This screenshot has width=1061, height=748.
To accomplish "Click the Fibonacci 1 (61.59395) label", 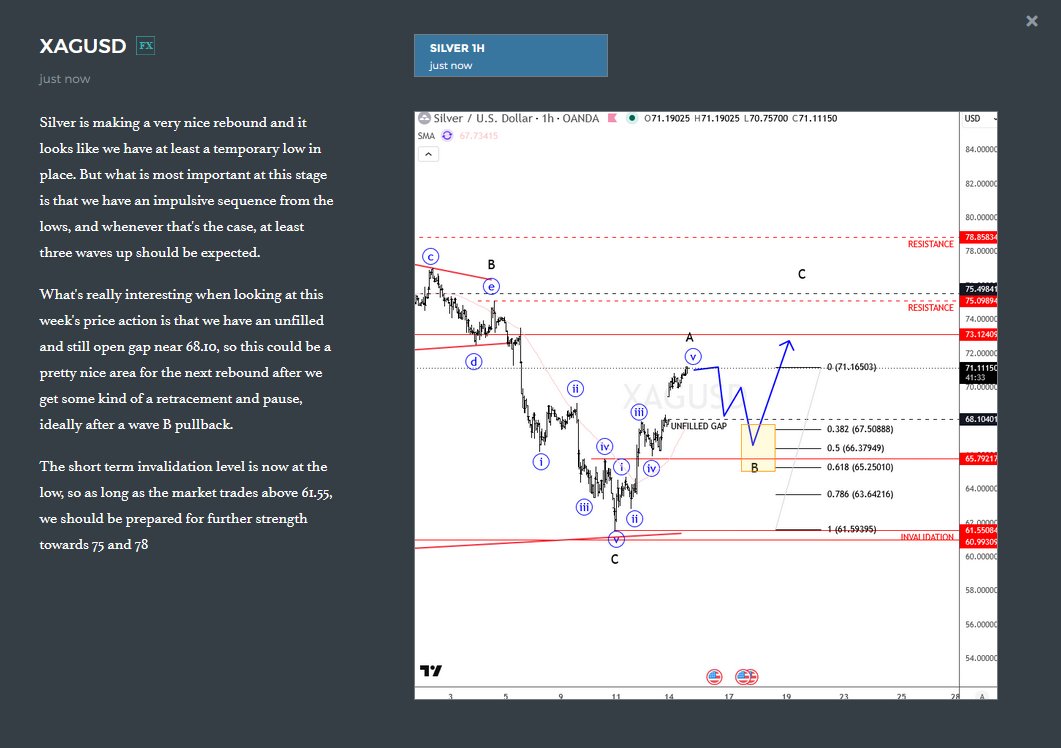I will [851, 529].
